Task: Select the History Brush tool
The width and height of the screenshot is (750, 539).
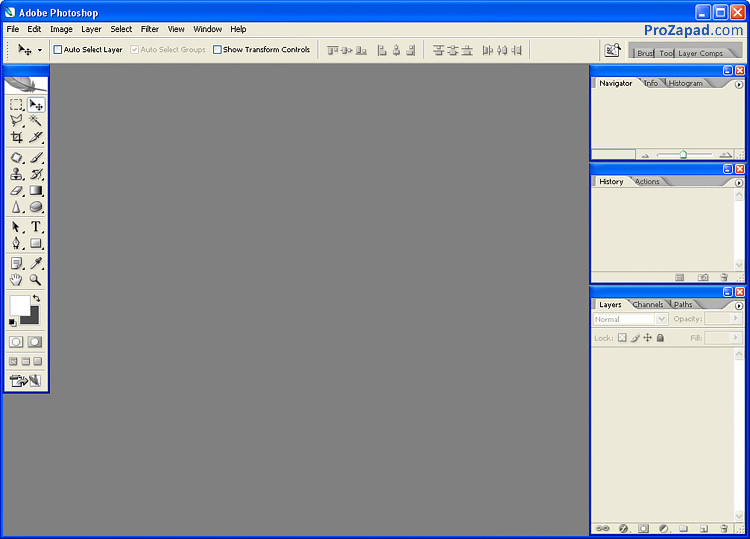Action: pos(36,174)
